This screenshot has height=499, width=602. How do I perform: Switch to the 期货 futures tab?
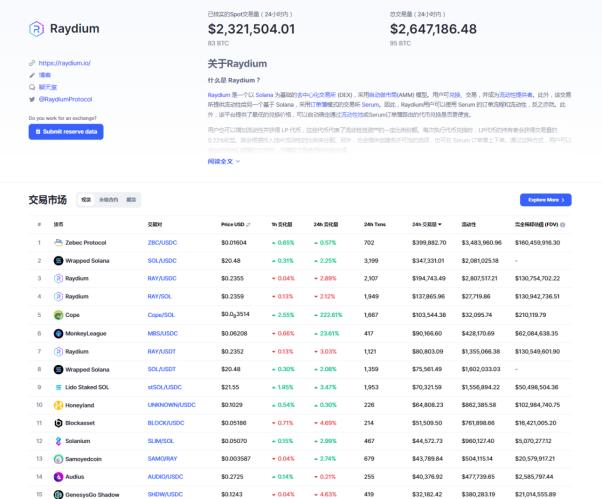(x=131, y=200)
